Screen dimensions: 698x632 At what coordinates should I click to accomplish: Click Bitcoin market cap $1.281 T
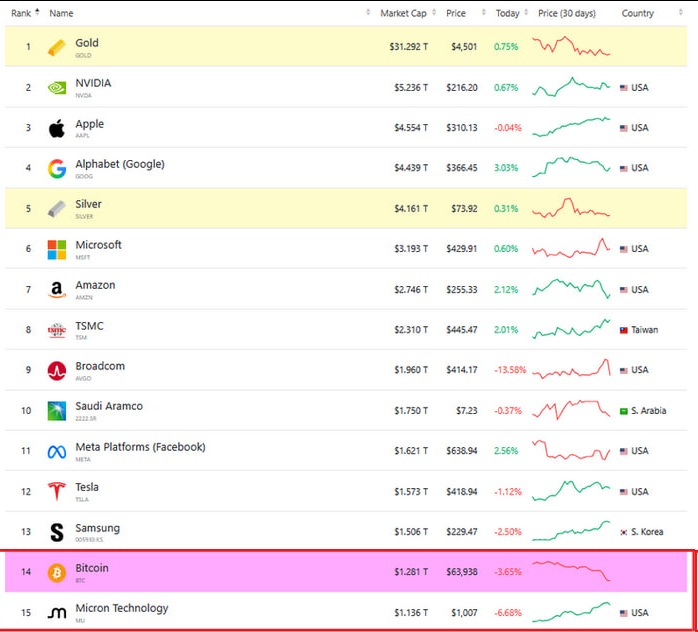click(x=411, y=572)
